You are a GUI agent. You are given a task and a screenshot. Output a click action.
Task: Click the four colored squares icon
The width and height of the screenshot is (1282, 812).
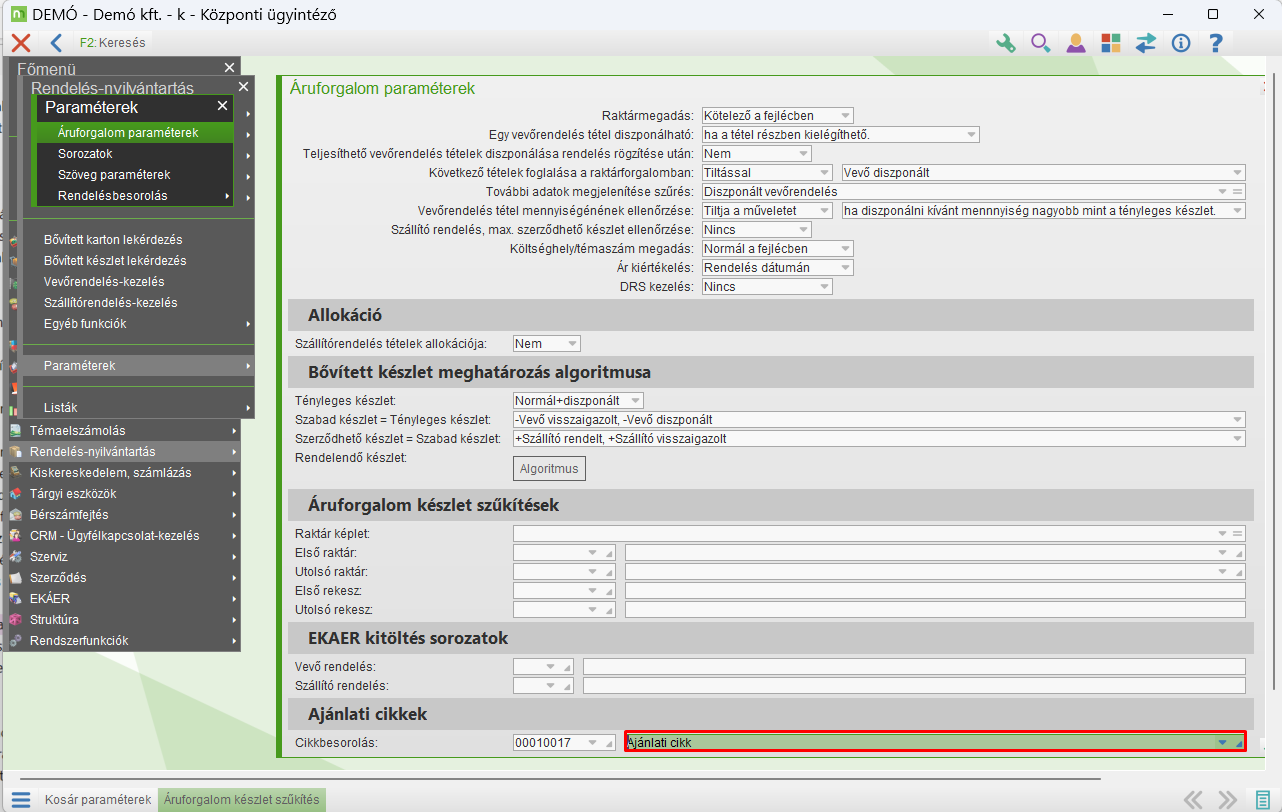pyautogui.click(x=1111, y=43)
